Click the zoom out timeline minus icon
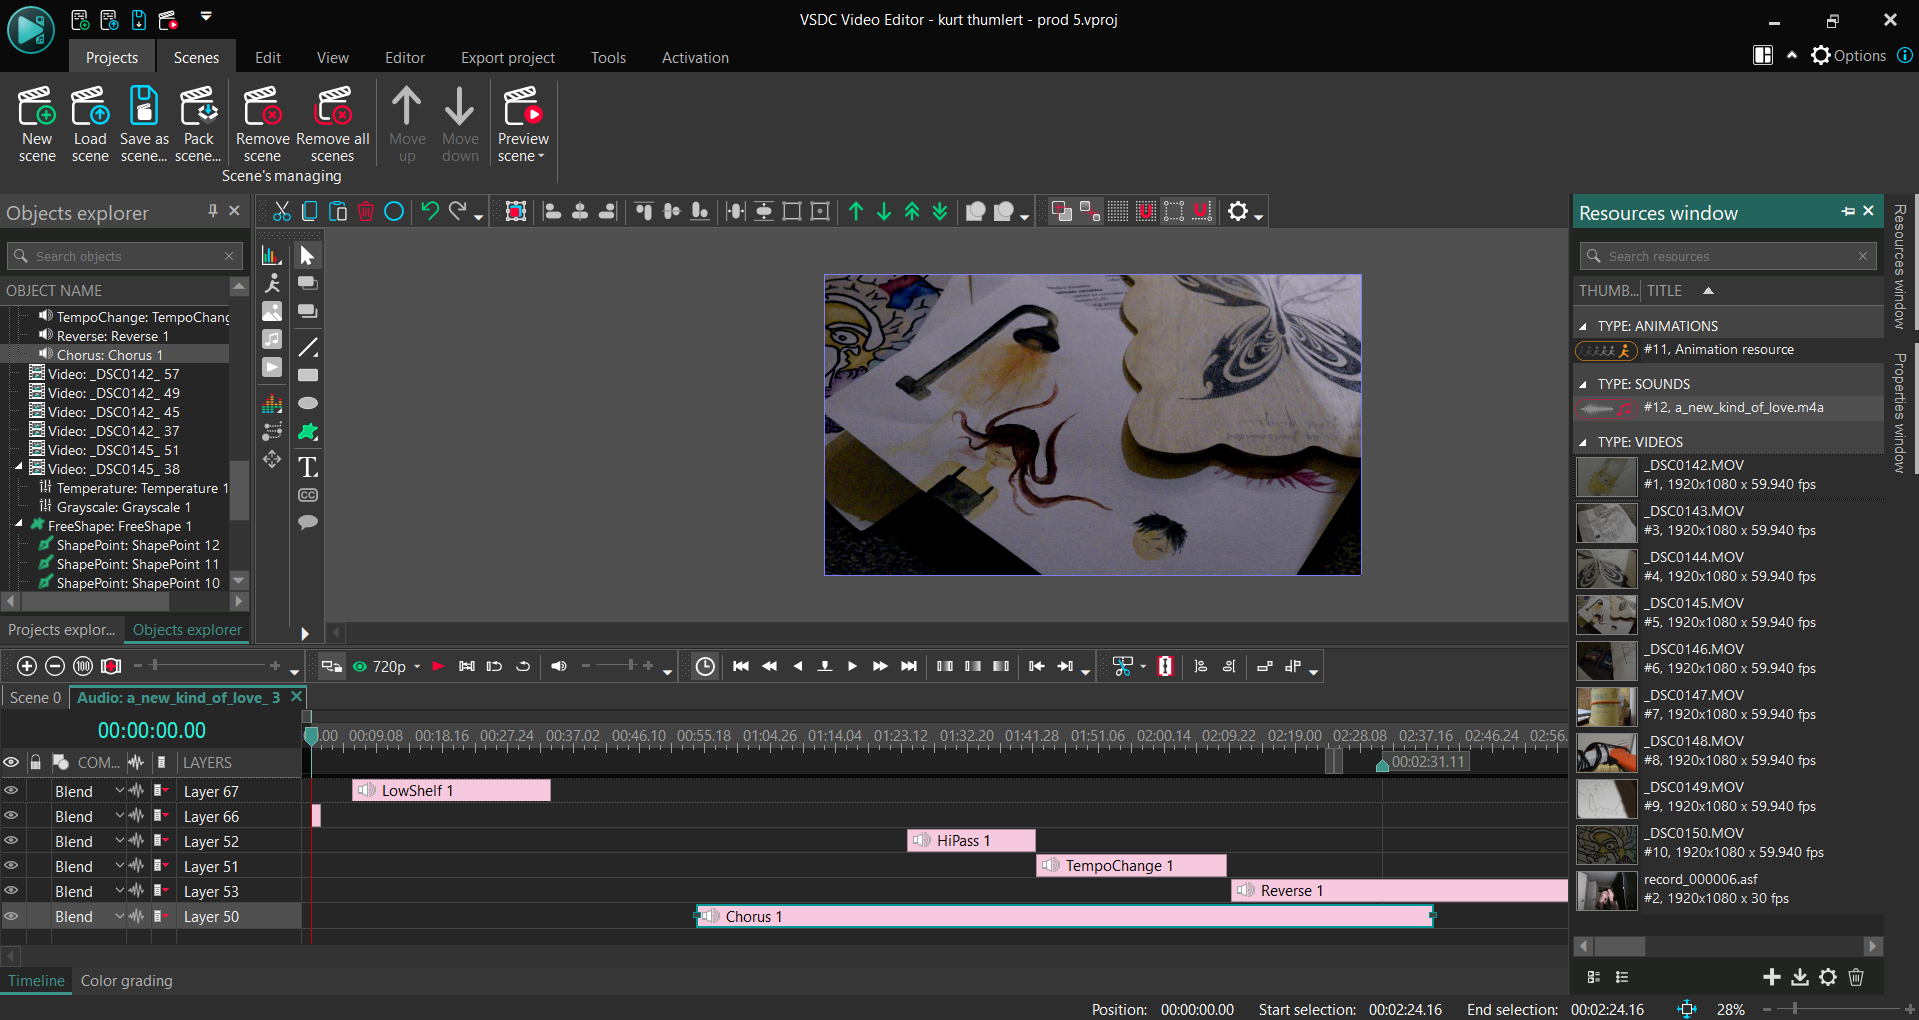Image resolution: width=1919 pixels, height=1020 pixels. [x=55, y=666]
